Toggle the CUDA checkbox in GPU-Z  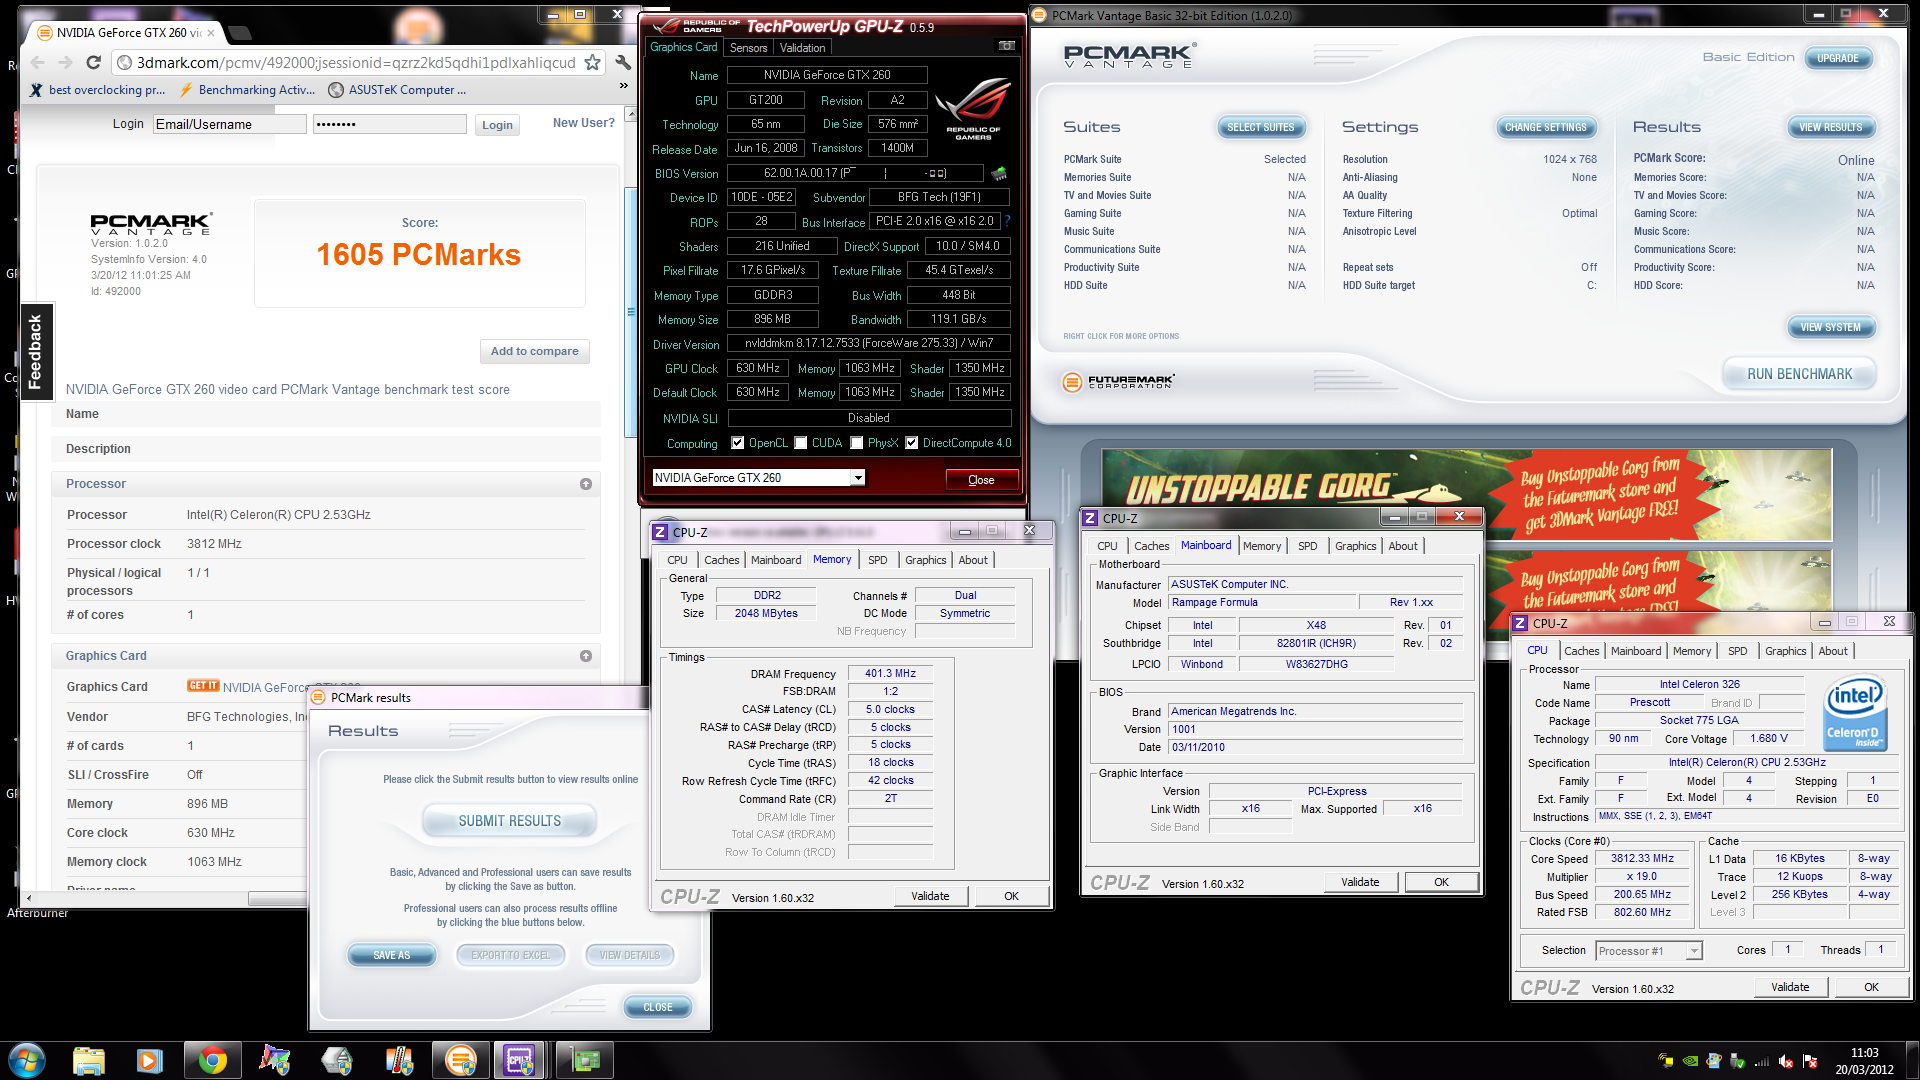click(800, 443)
